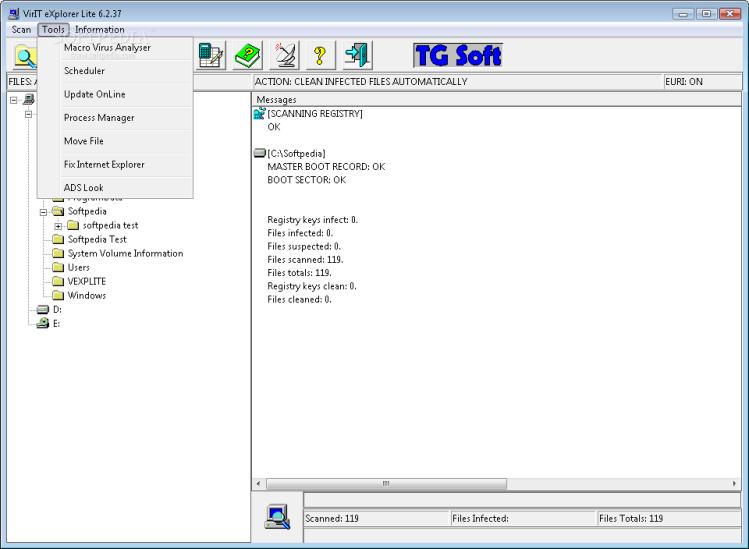
Task: Open the green help book icon
Action: click(x=247, y=55)
